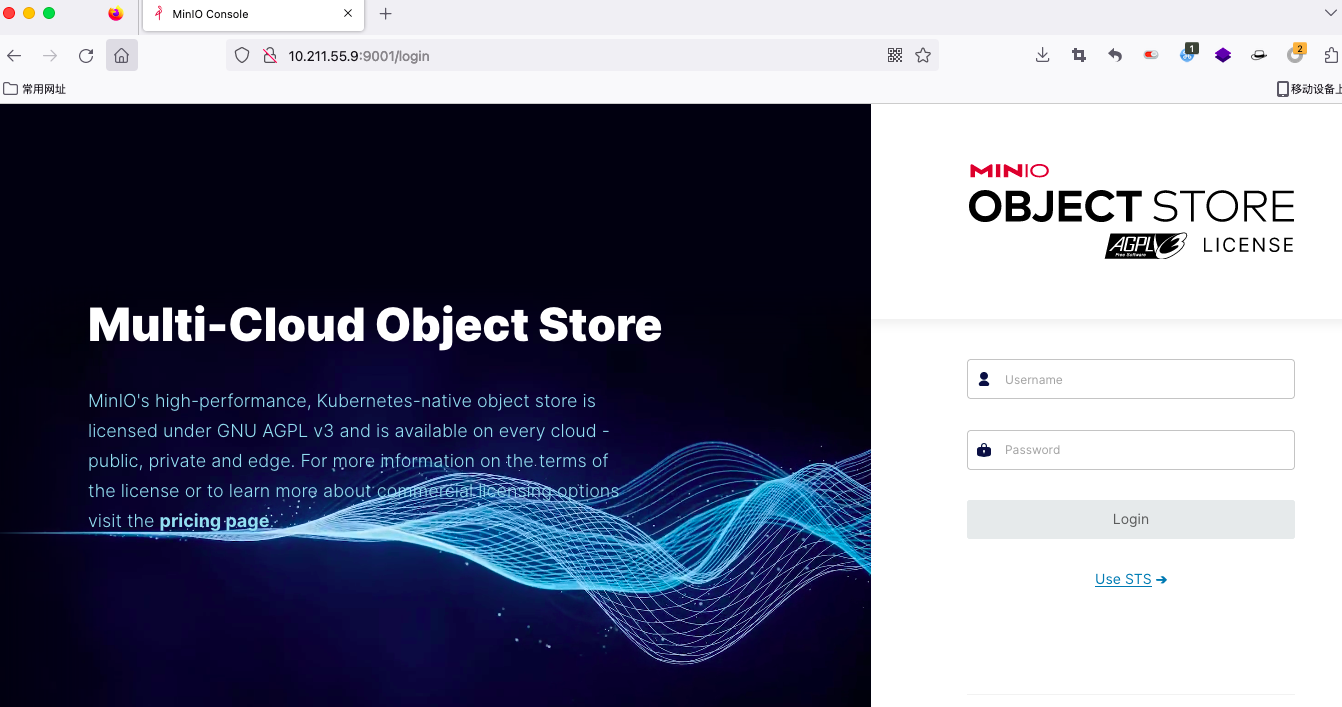Image resolution: width=1342 pixels, height=707 pixels.
Task: Bookmark this page with the star icon
Action: coord(923,55)
